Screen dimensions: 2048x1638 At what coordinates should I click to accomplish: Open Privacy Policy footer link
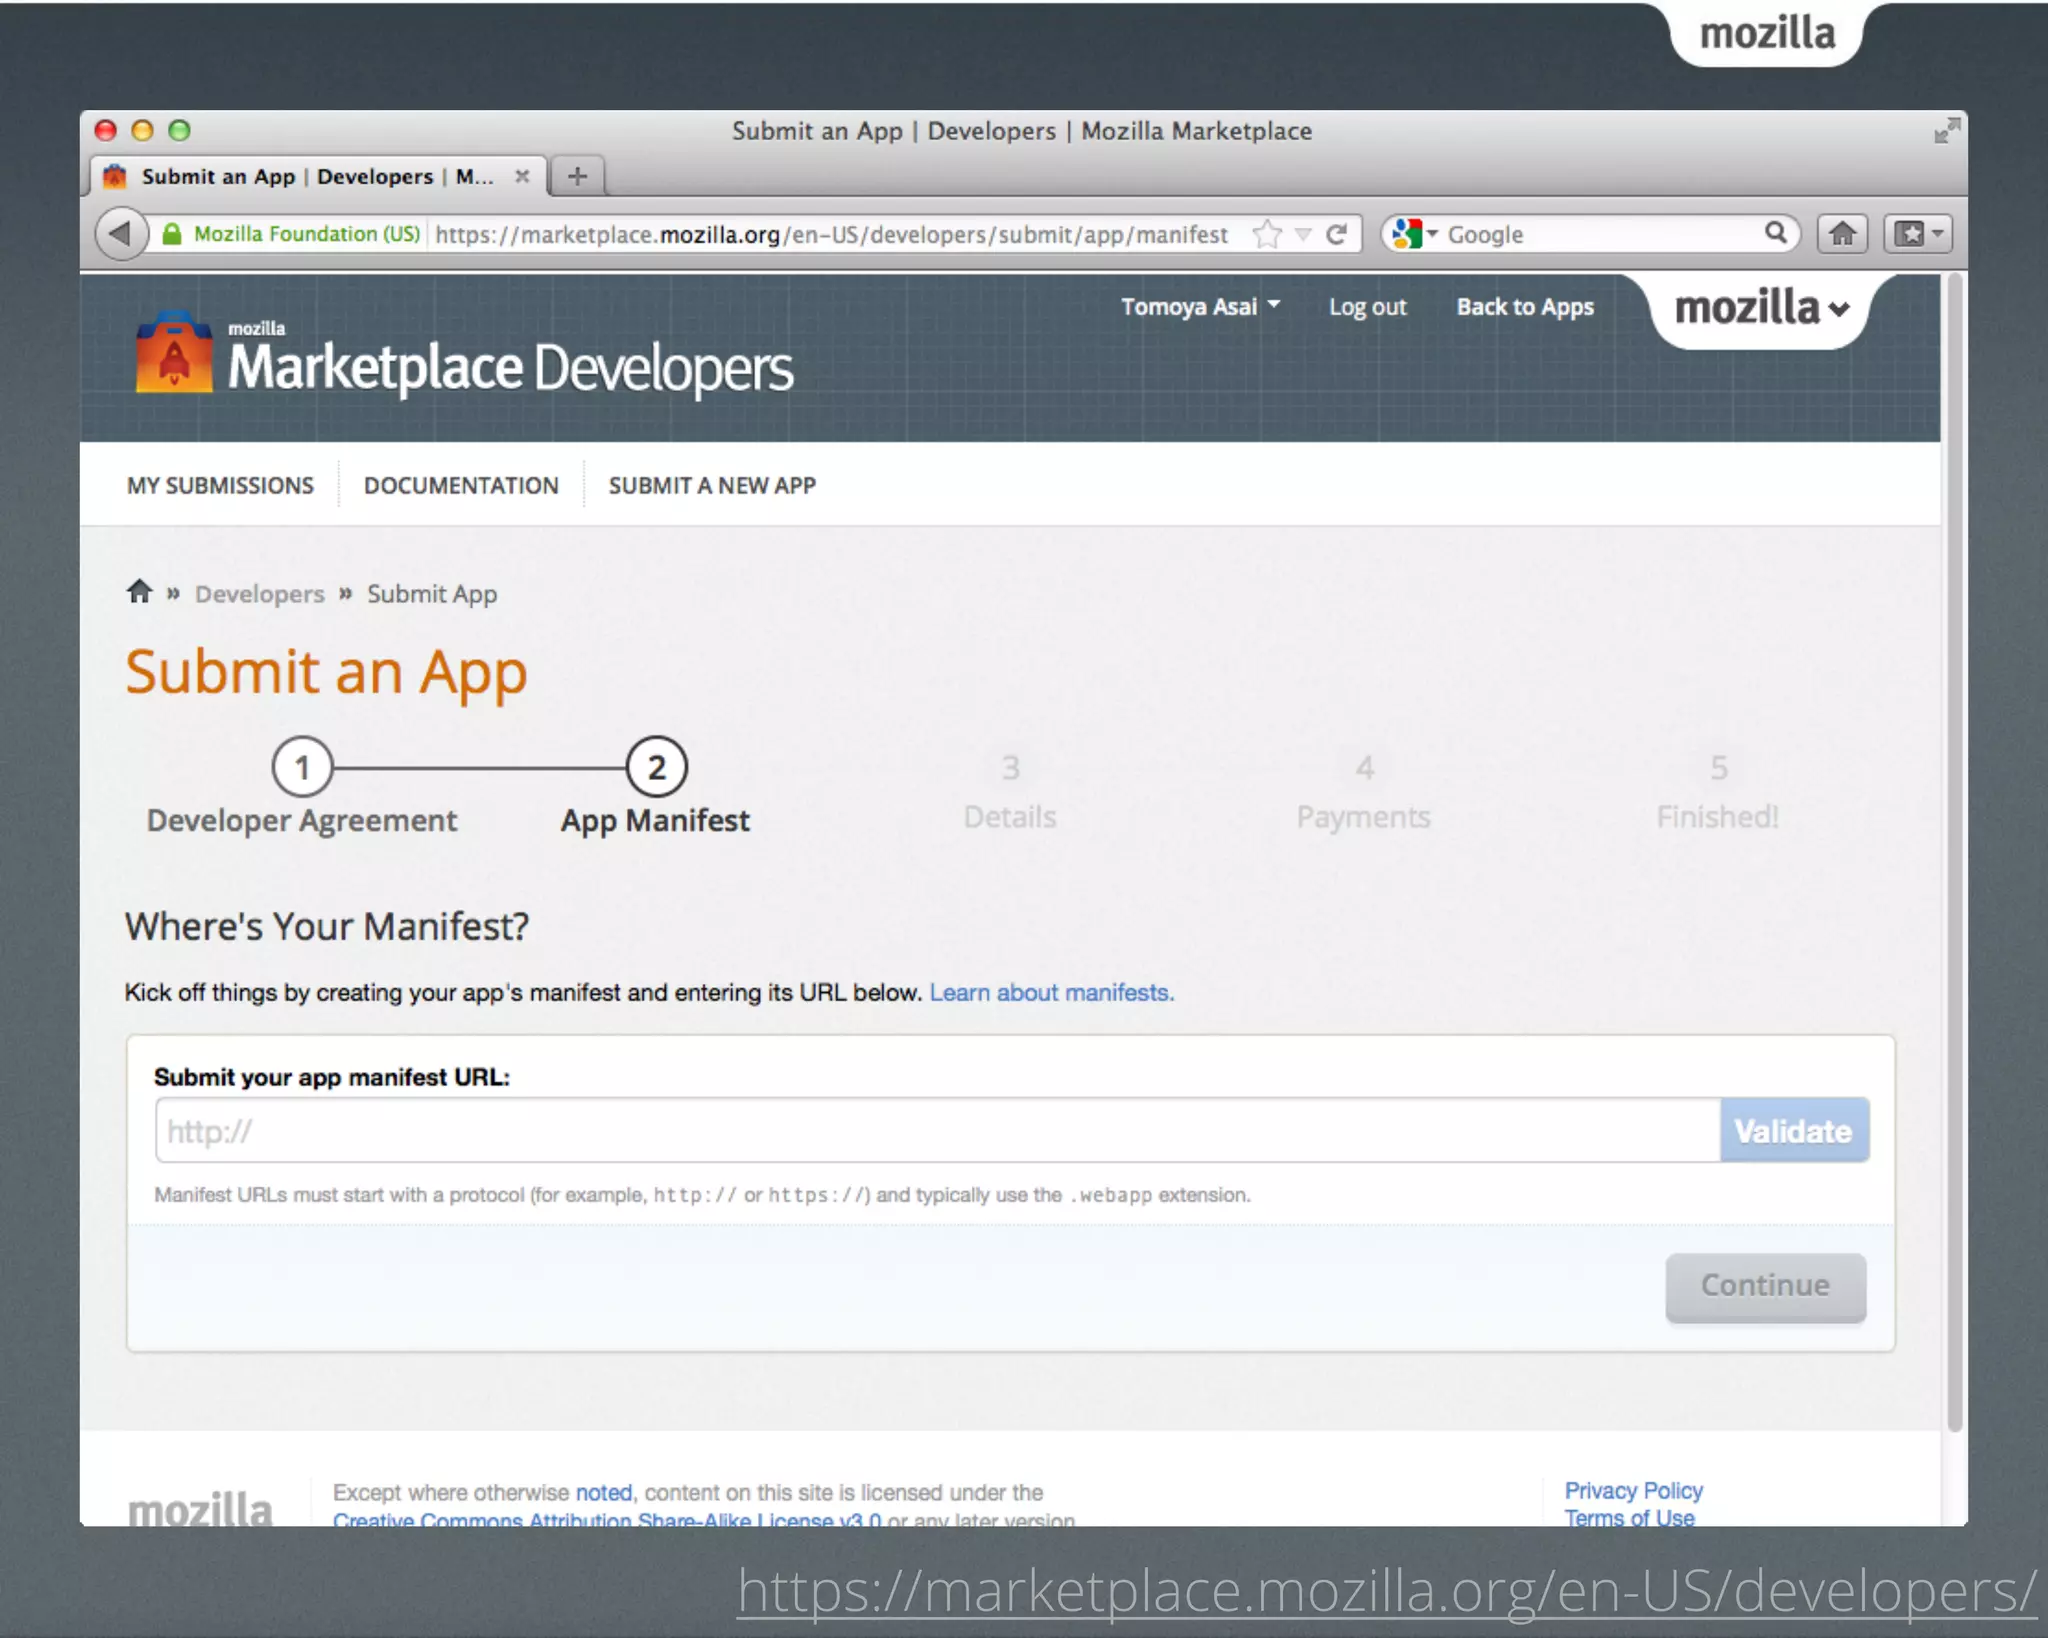click(1634, 1490)
